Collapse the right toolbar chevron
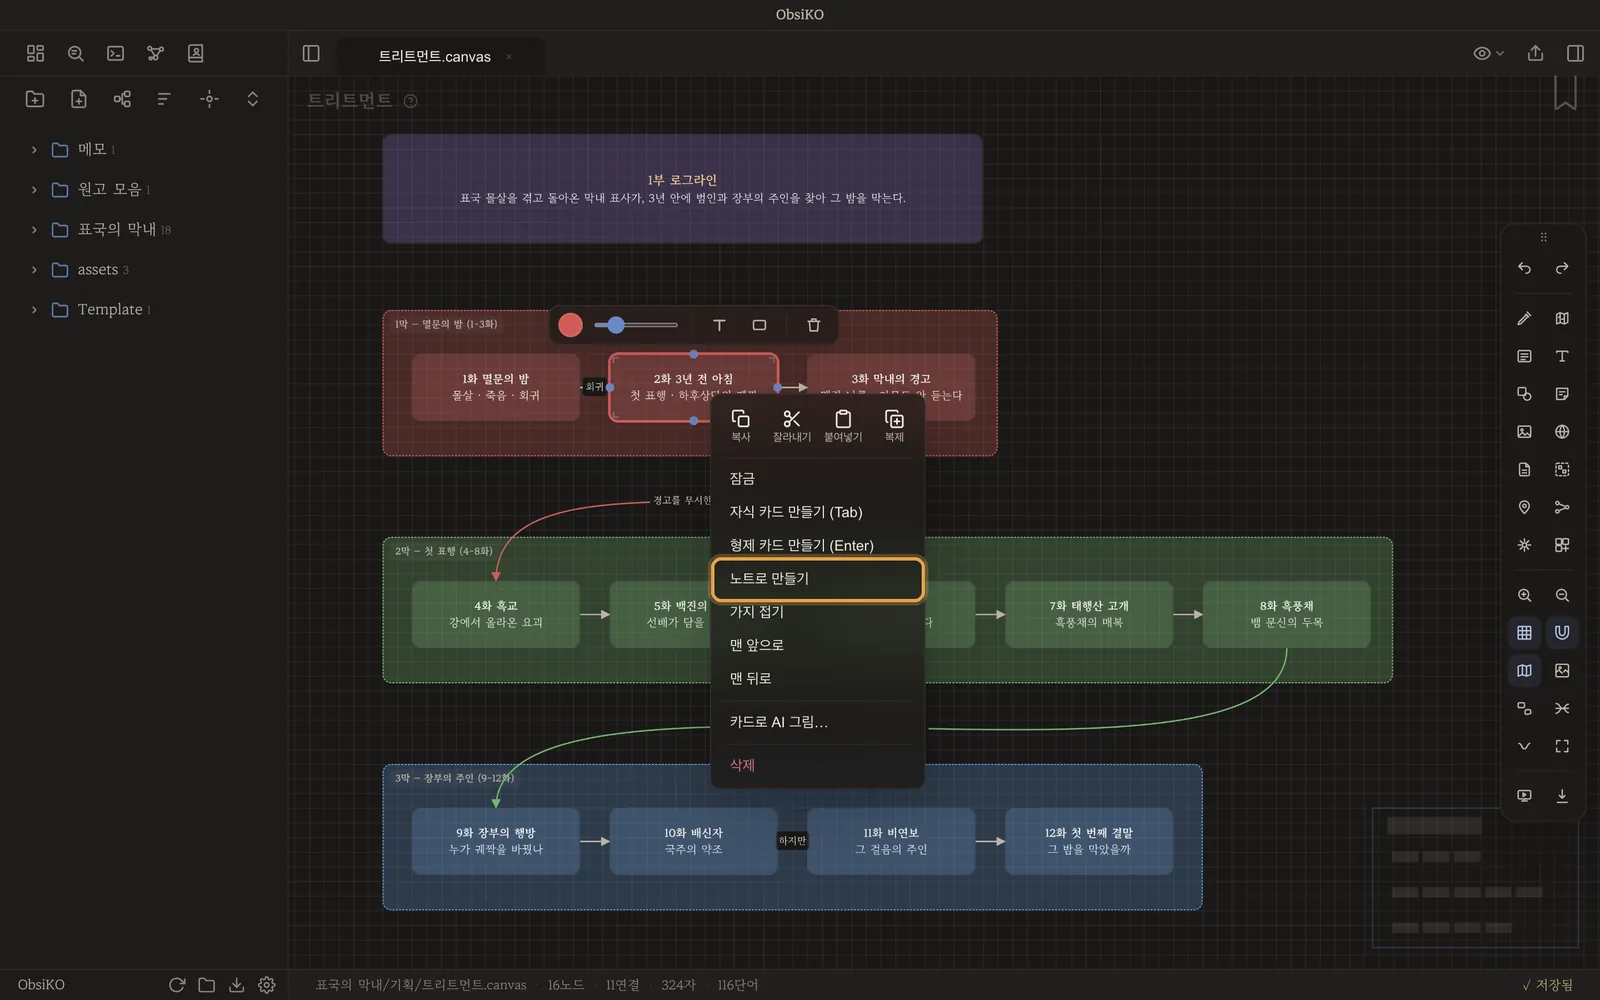Viewport: 1600px width, 1000px height. click(1524, 746)
